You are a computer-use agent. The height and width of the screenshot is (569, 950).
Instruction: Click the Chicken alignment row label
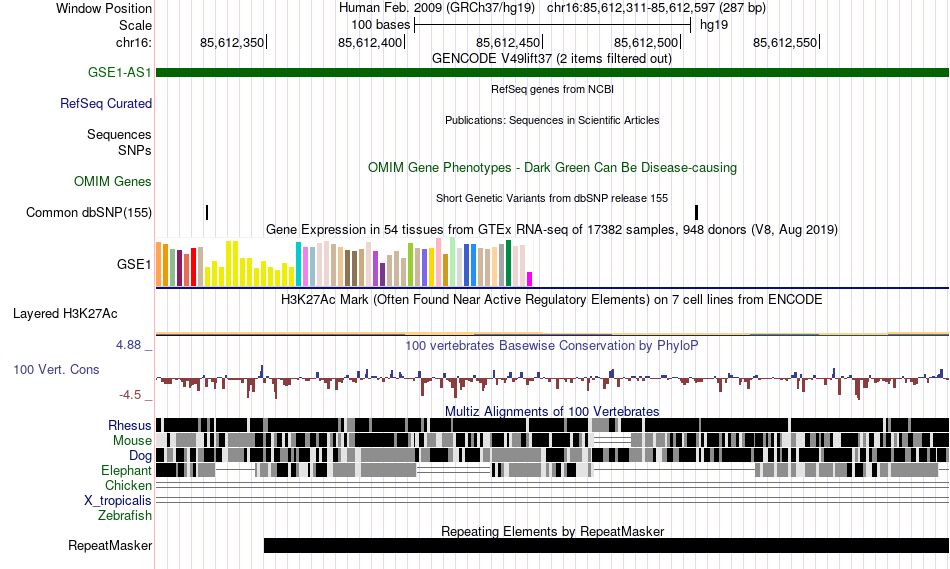coord(128,485)
